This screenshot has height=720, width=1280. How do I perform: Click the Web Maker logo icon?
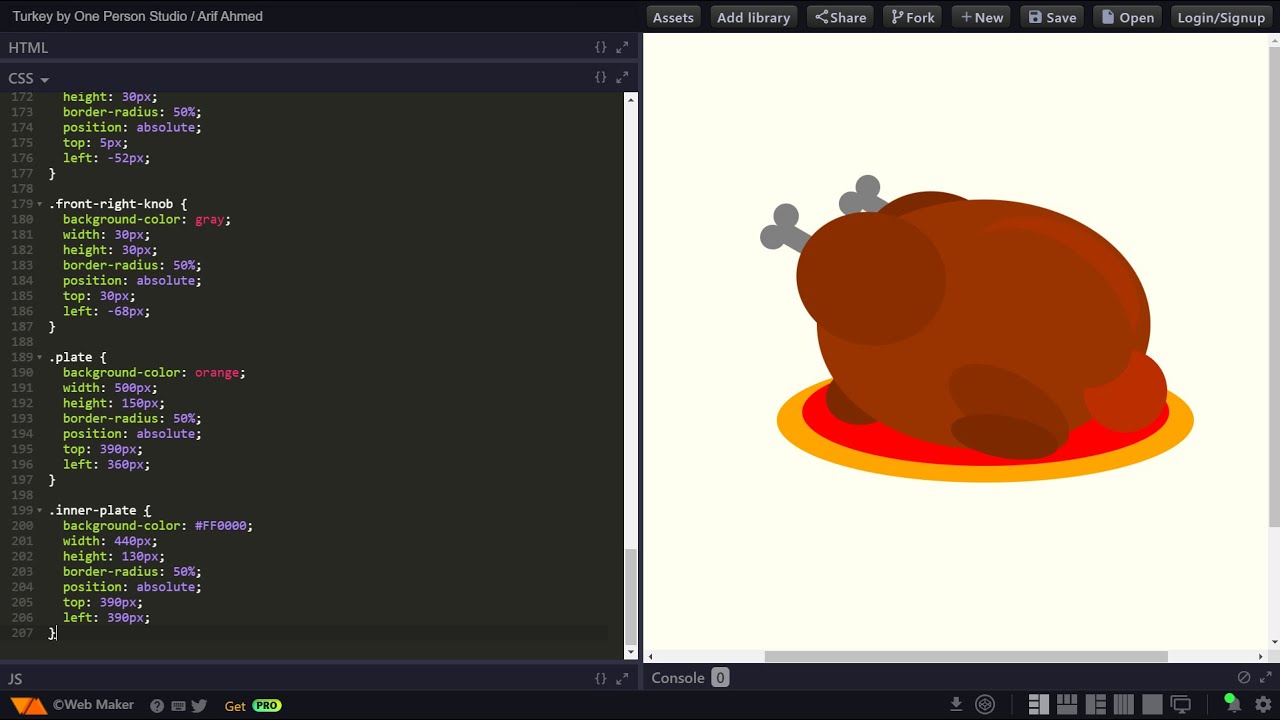click(x=28, y=705)
